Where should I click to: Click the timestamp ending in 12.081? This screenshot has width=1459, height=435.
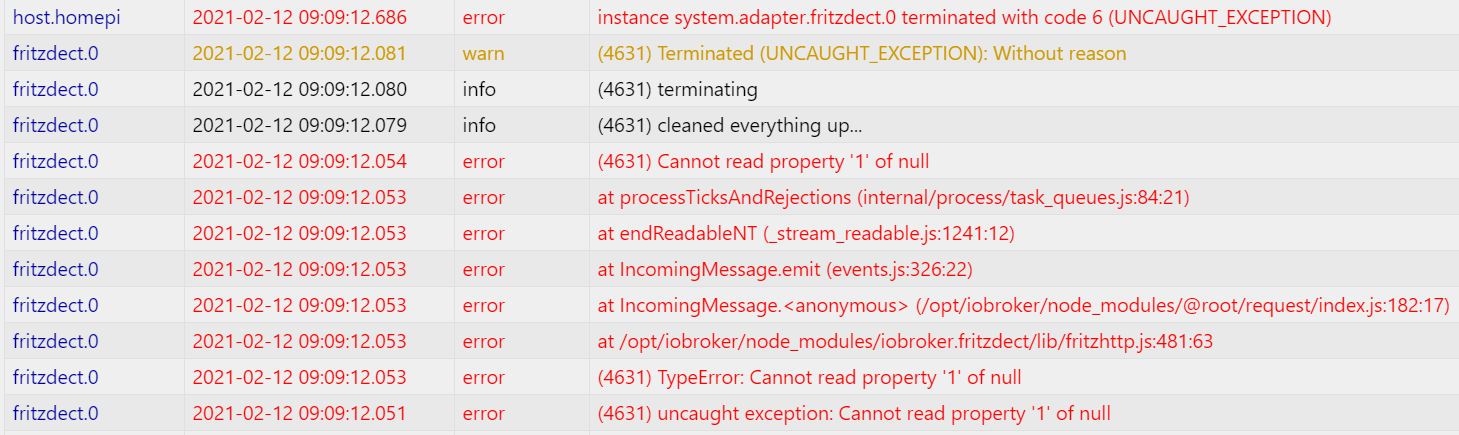(x=299, y=53)
